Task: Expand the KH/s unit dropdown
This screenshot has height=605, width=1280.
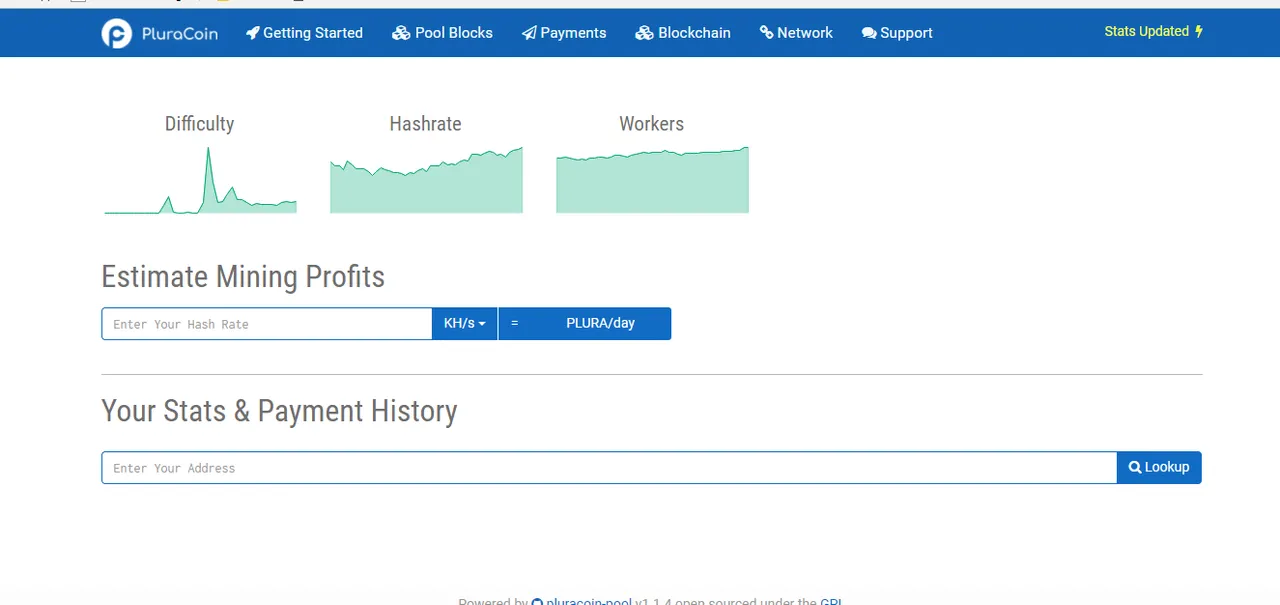Action: 464,324
